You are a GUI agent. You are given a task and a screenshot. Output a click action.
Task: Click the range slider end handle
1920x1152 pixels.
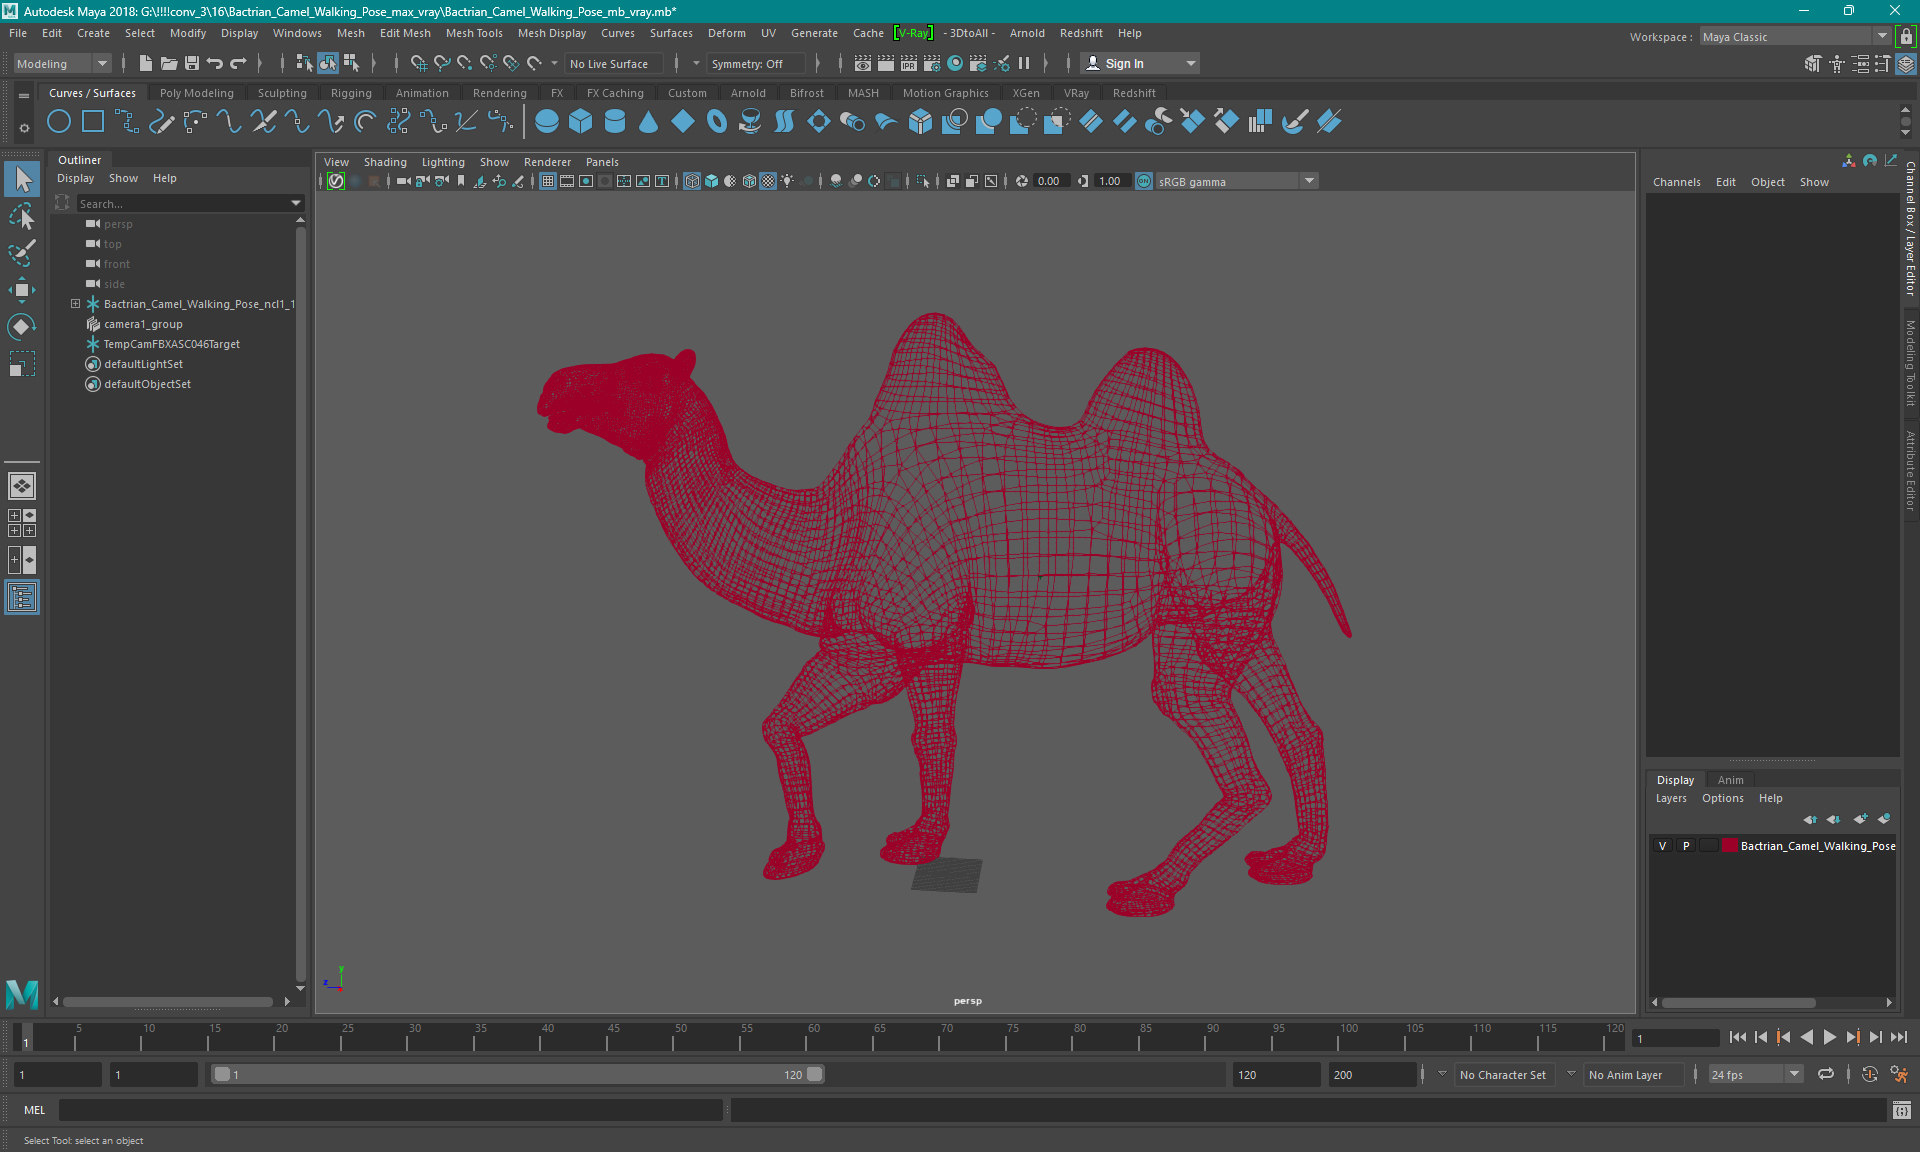(815, 1074)
